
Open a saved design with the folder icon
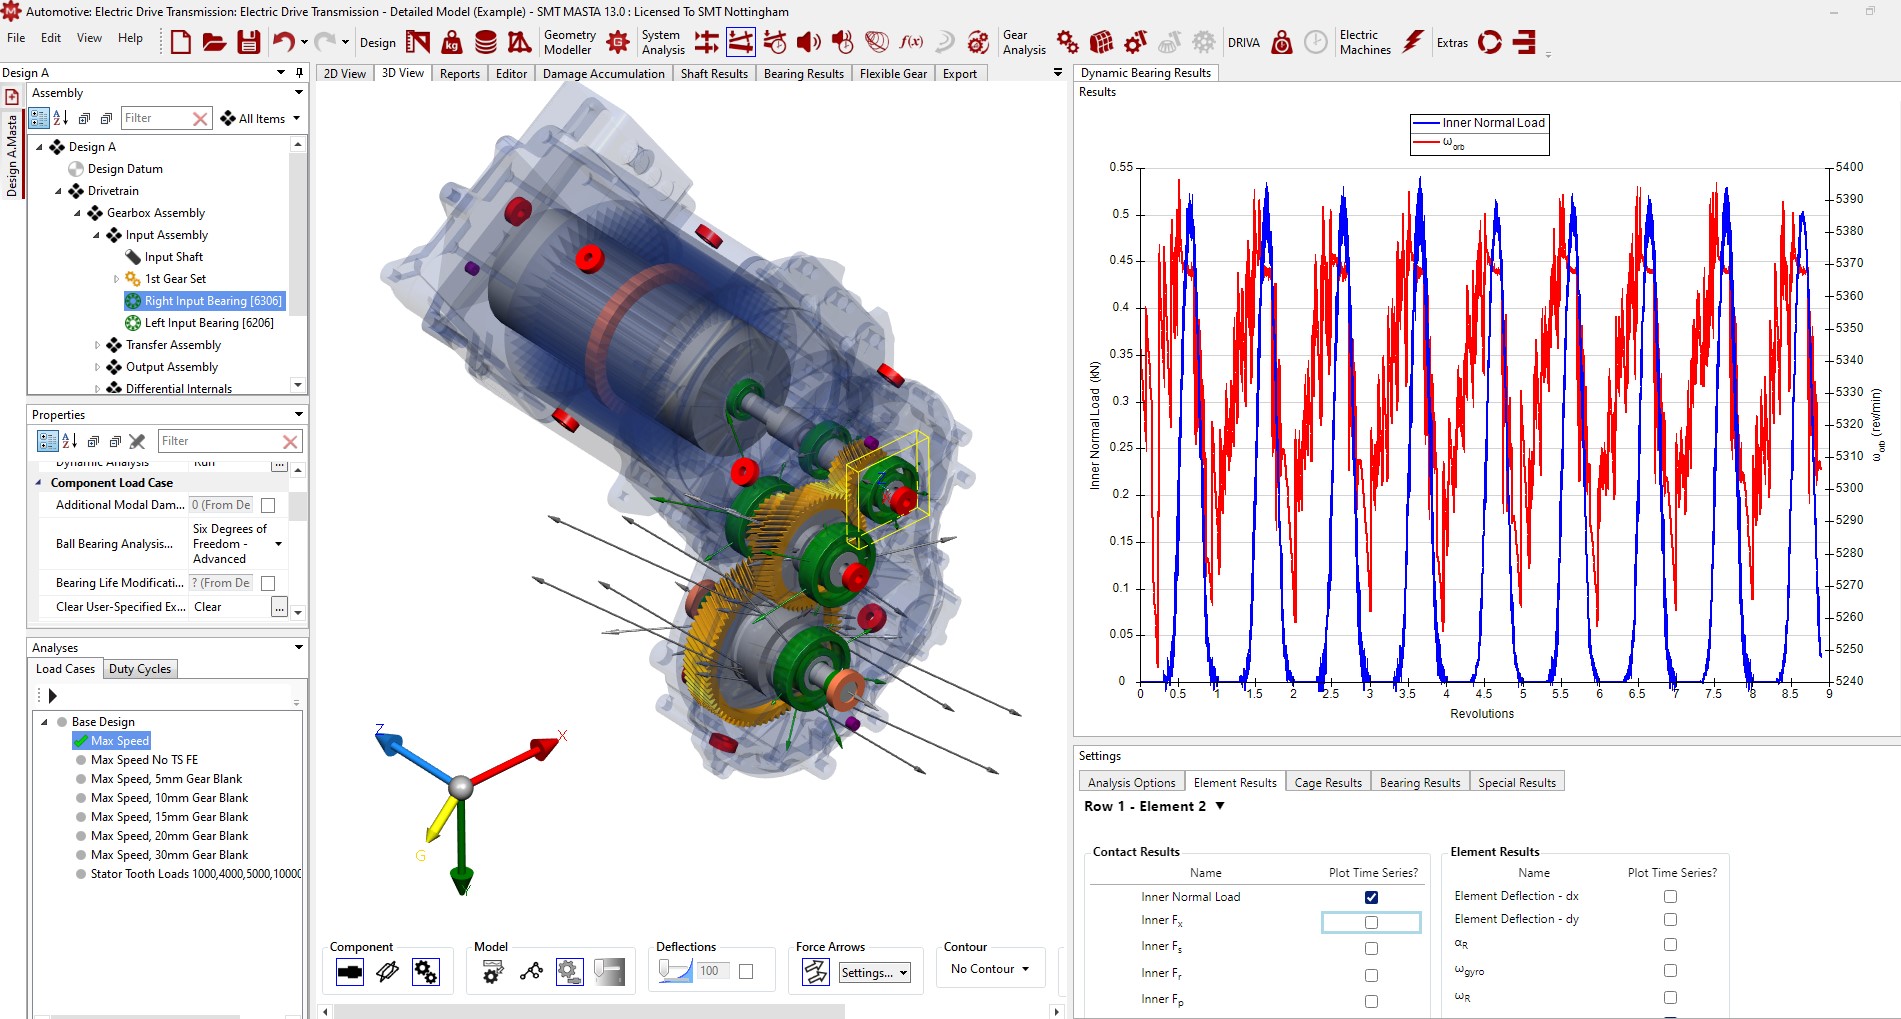[x=214, y=42]
